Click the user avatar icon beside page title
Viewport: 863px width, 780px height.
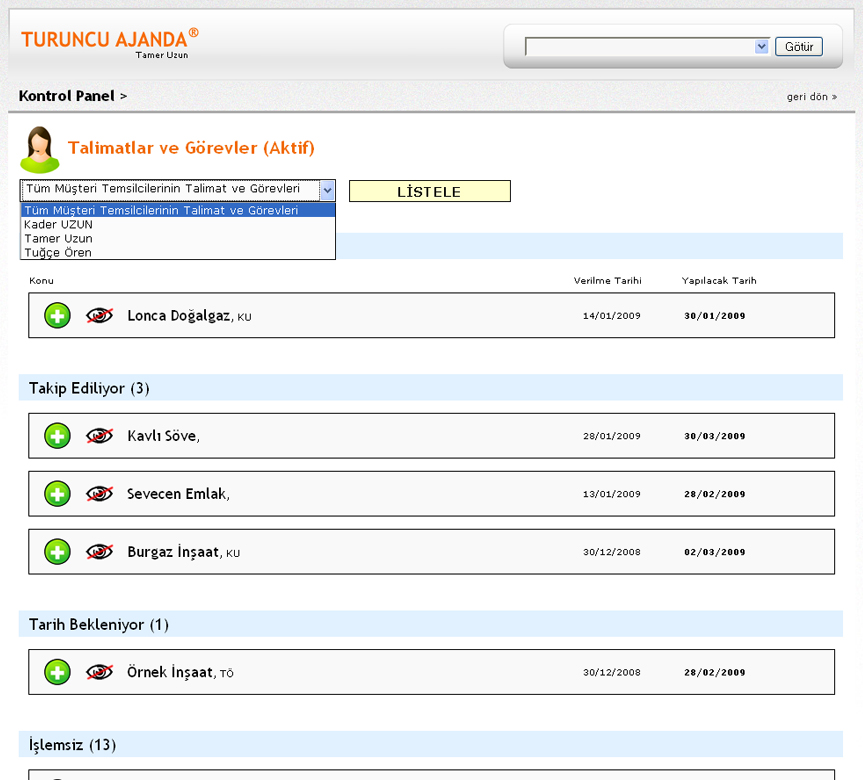click(x=39, y=149)
